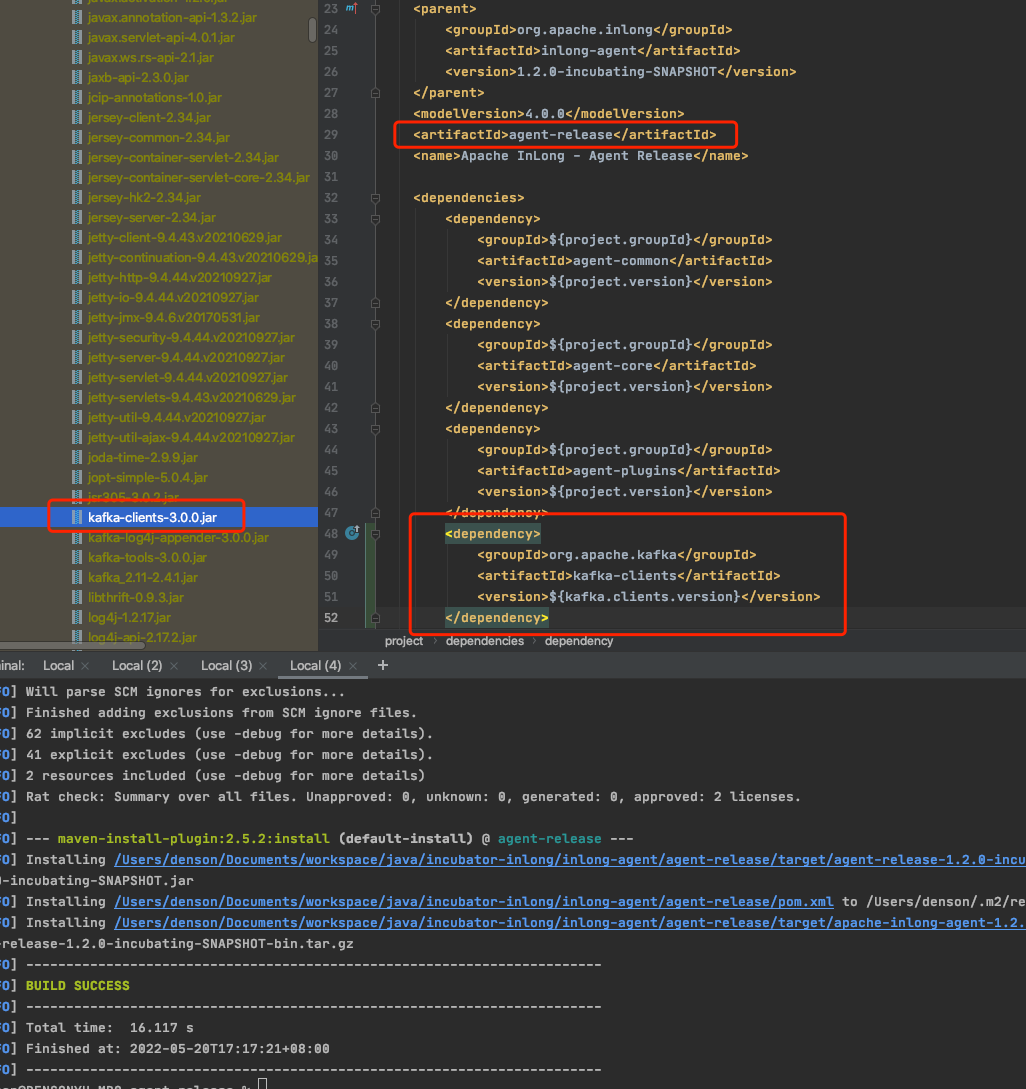The image size is (1026, 1089).
Task: Collapse the parent tag fold on line 23
Action: pos(375,9)
